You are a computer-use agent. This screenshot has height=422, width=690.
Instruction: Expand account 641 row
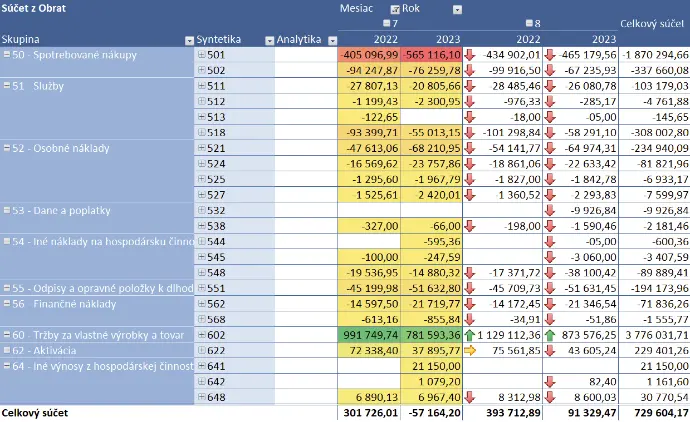tap(202, 366)
